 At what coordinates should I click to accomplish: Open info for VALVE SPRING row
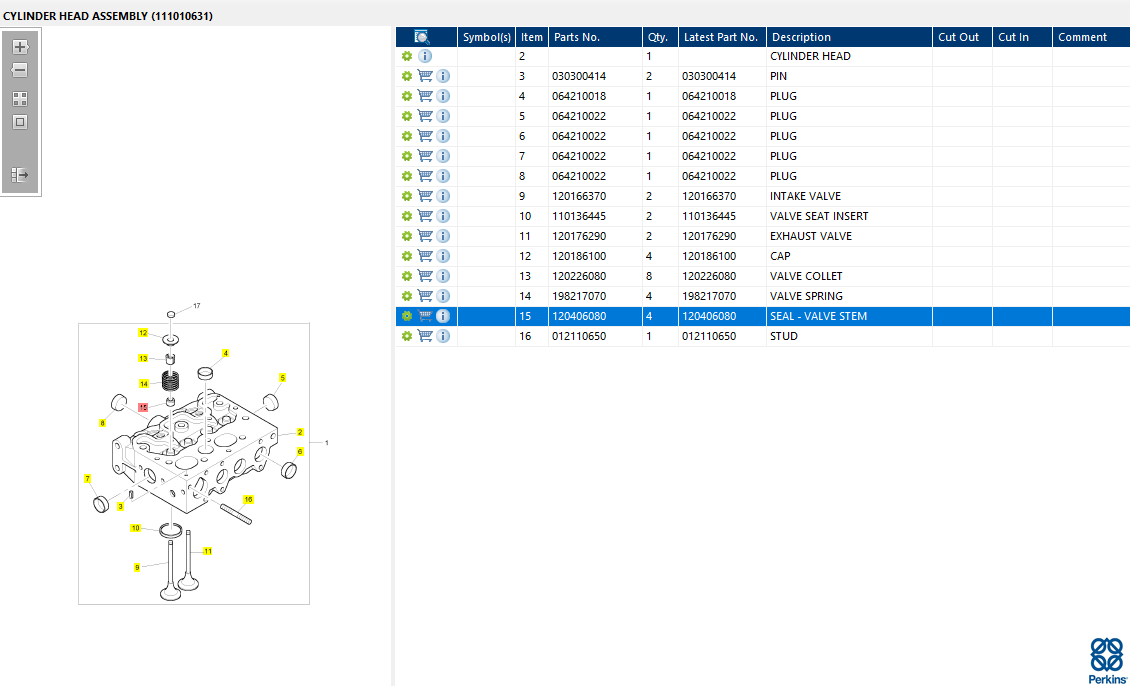coord(443,296)
